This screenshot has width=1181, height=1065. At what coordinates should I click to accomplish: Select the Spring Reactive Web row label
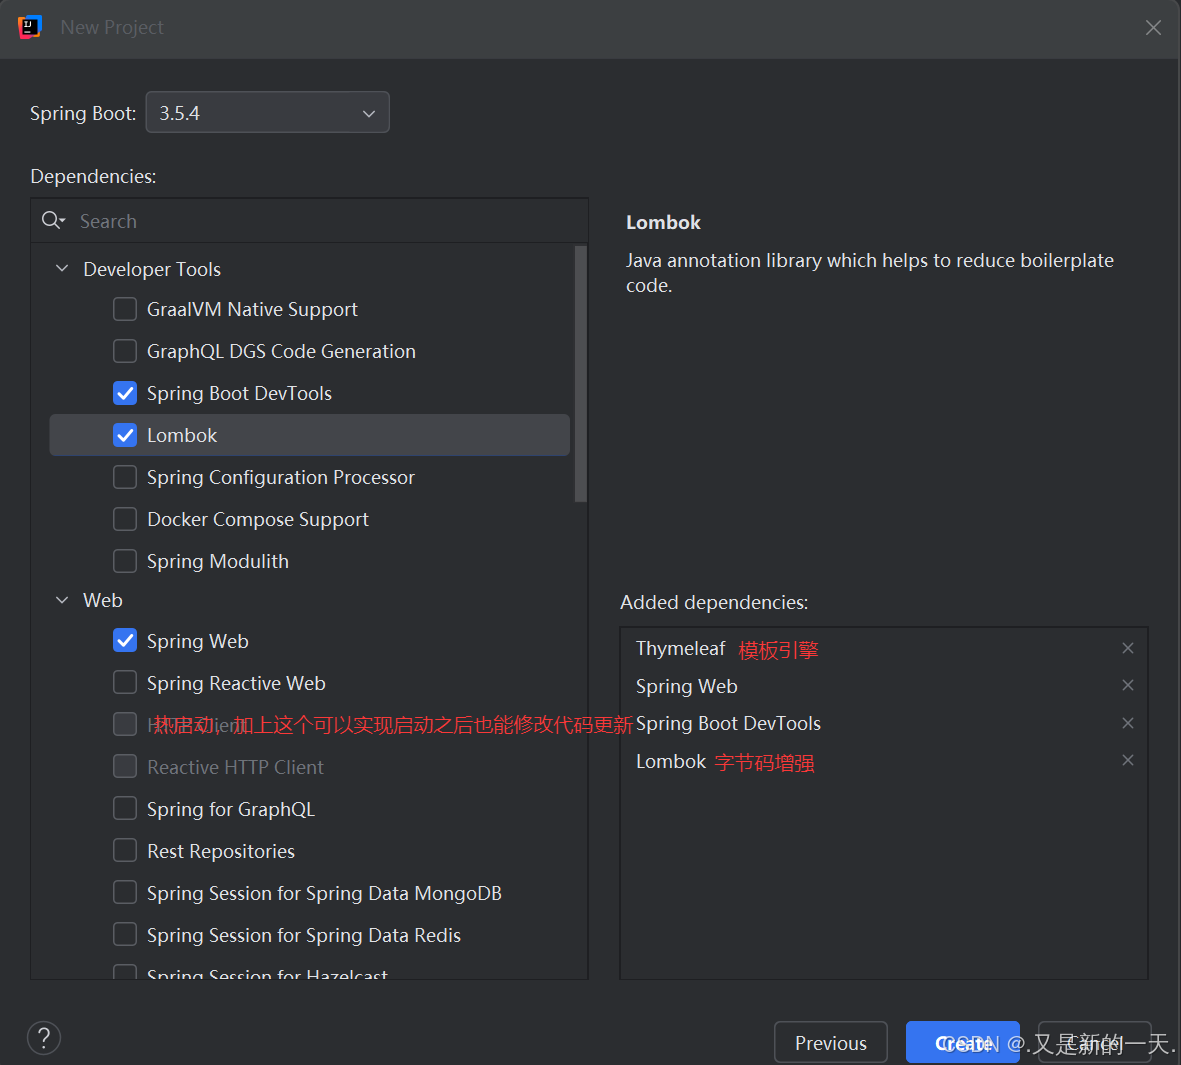coord(236,683)
